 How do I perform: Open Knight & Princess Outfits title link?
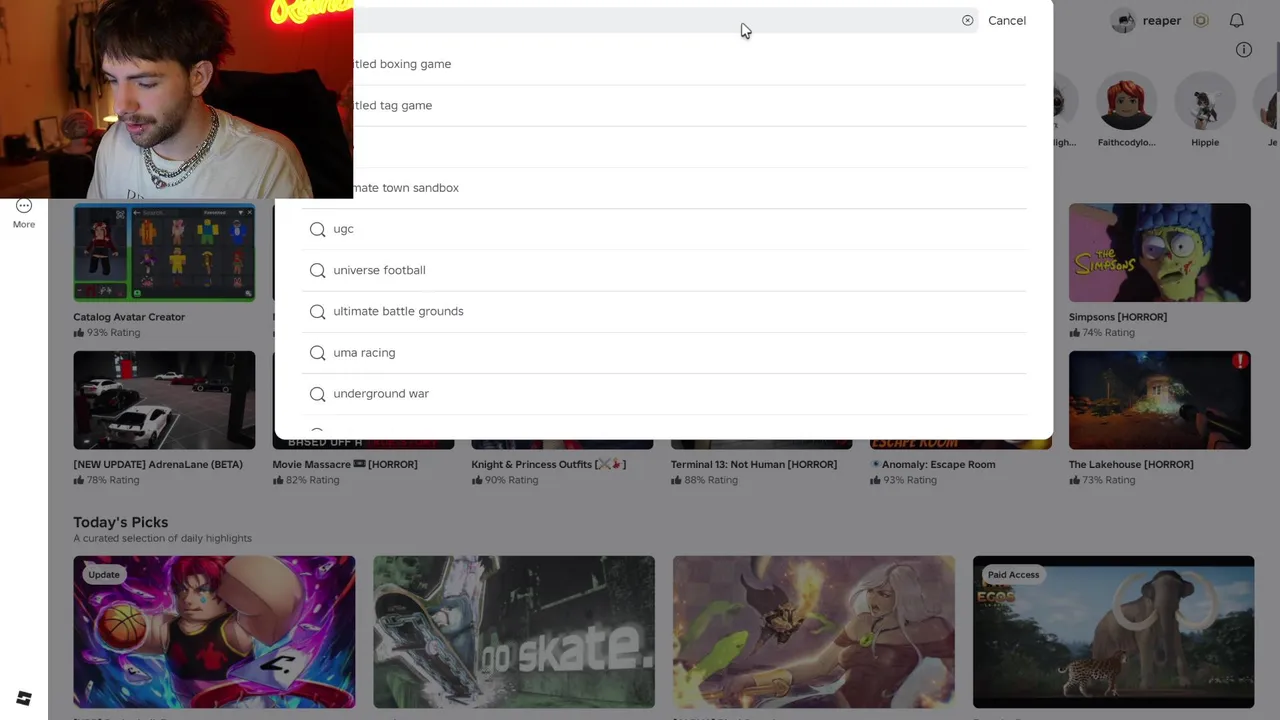549,464
